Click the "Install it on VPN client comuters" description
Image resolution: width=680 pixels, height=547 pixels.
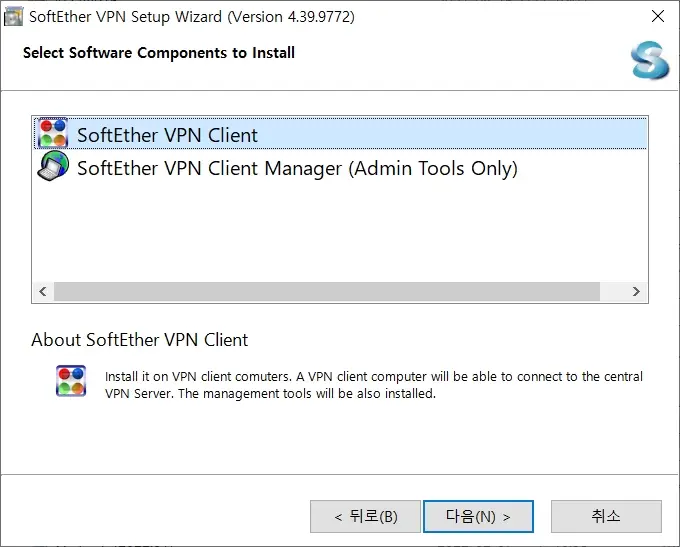[x=374, y=385]
